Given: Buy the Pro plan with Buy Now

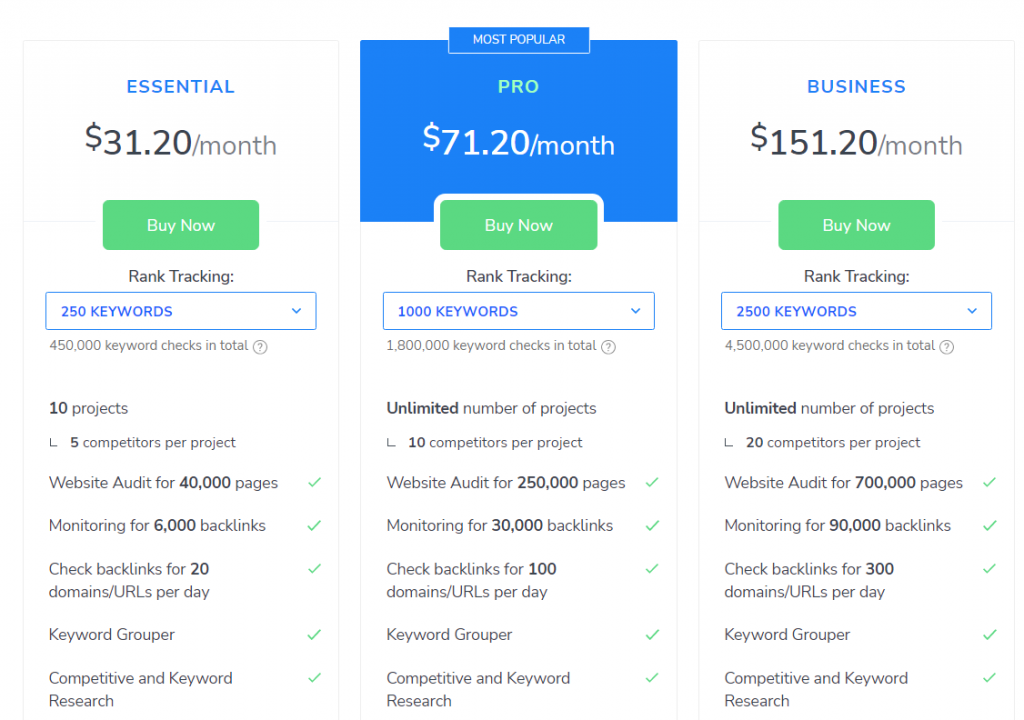Looking at the screenshot, I should pos(519,225).
